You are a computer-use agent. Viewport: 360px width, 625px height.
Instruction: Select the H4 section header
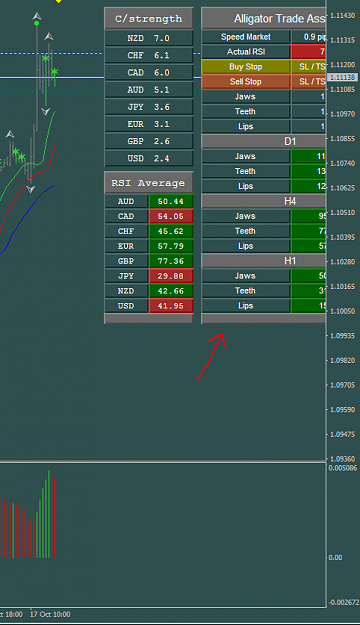(264, 201)
